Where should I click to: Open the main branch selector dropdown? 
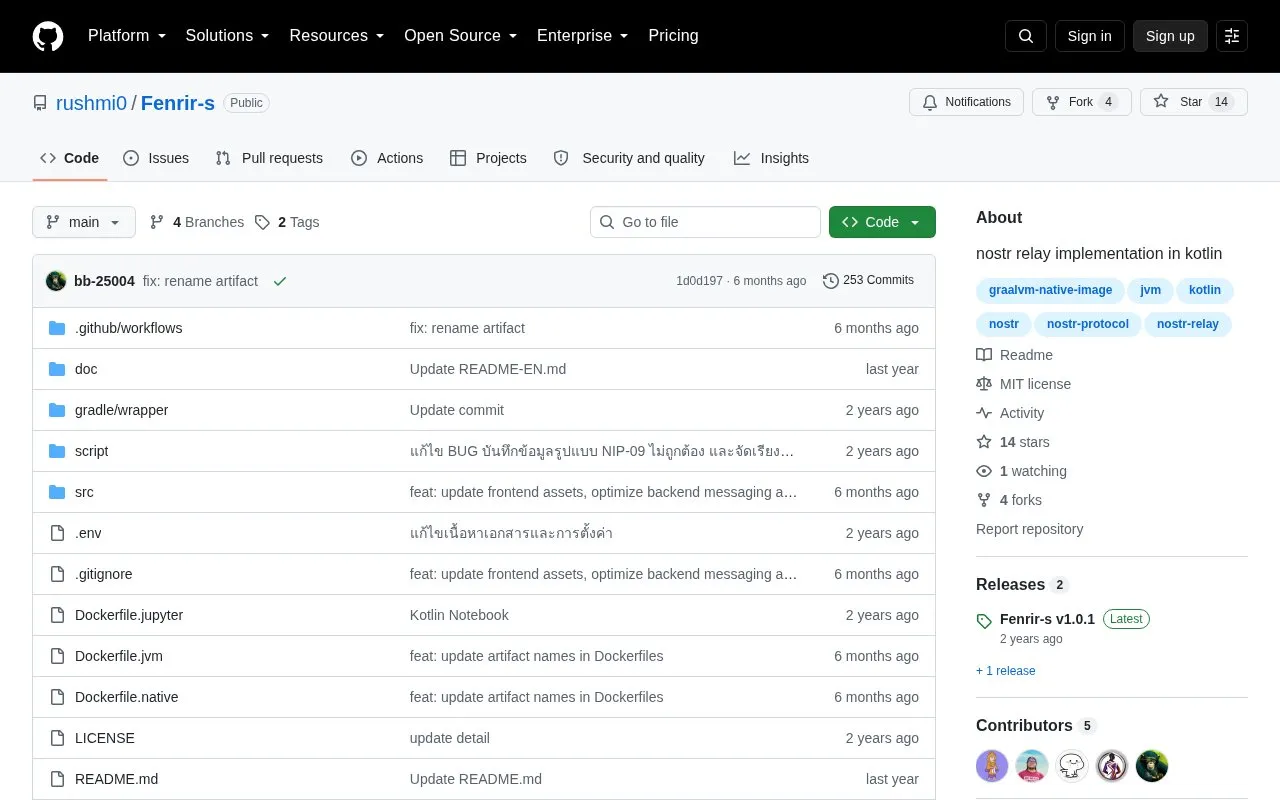coord(84,222)
